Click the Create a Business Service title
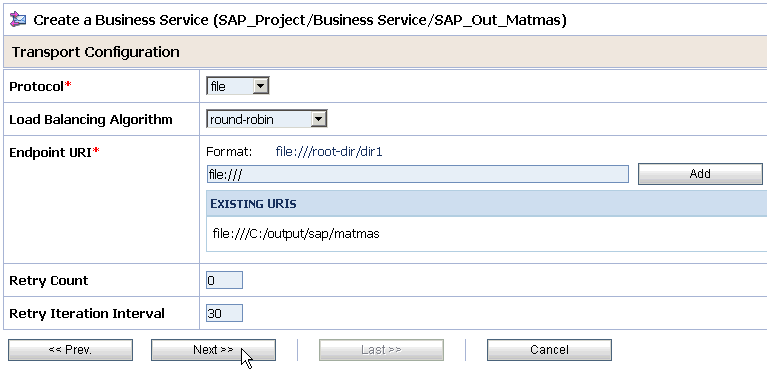Screen dimensions: 767x371 coord(300,20)
